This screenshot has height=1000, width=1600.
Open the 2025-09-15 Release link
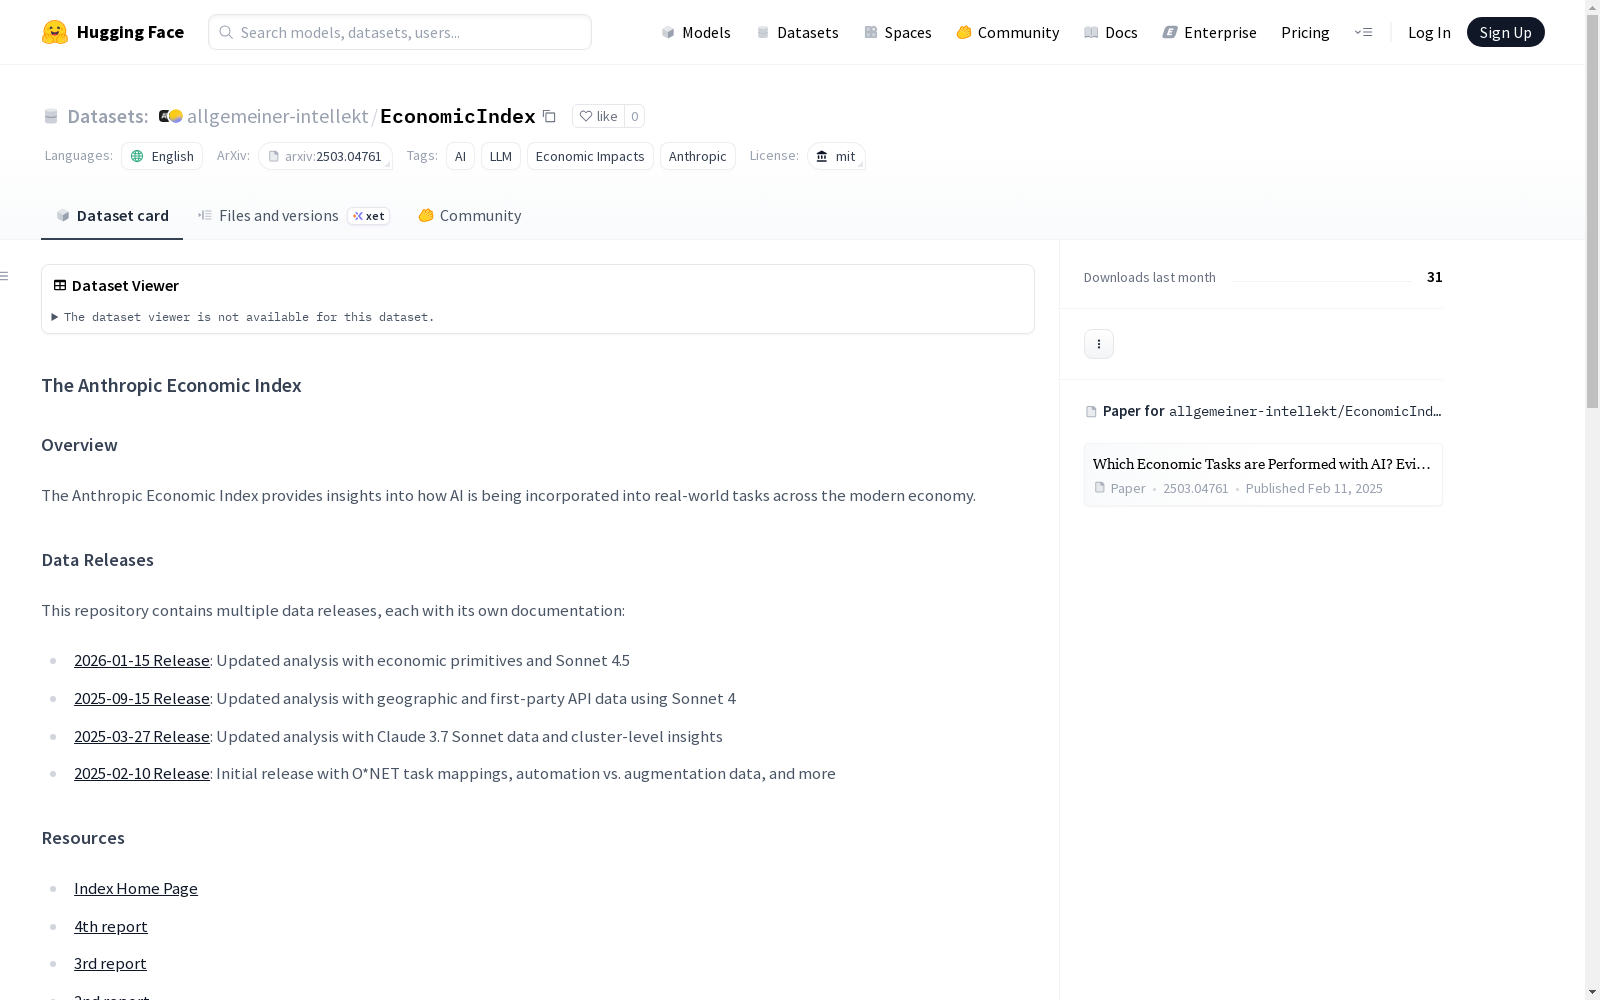pyautogui.click(x=142, y=699)
